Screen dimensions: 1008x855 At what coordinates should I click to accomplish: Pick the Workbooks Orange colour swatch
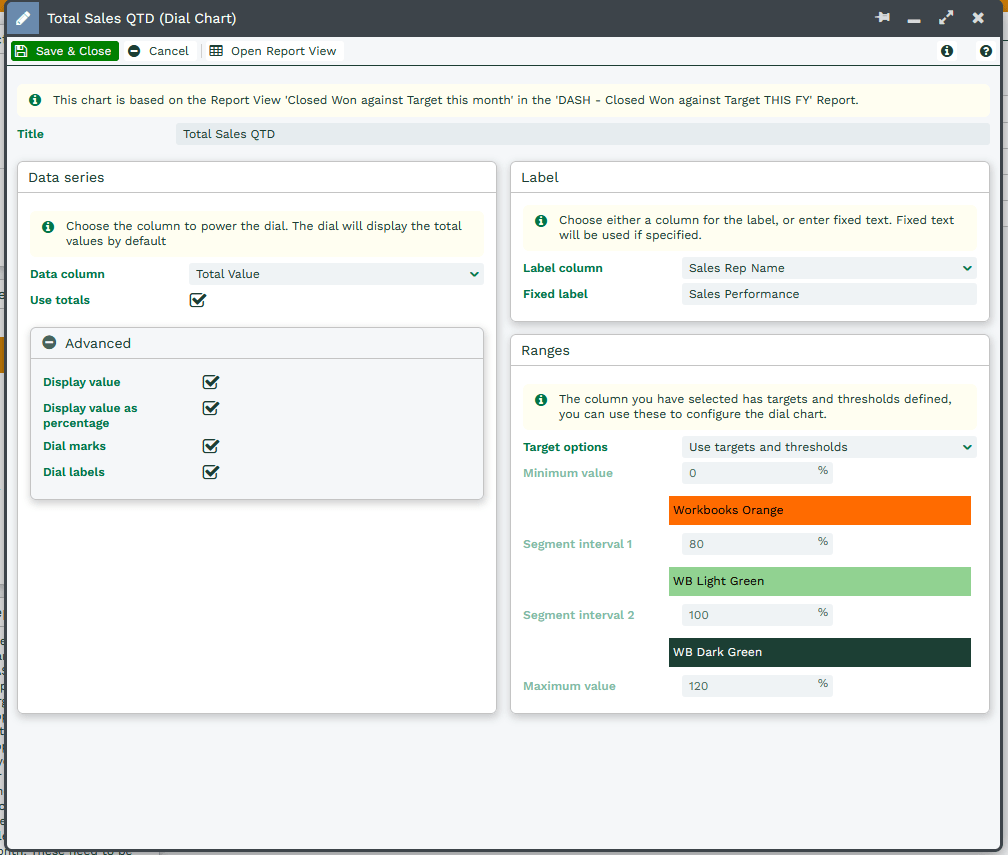pyautogui.click(x=819, y=510)
